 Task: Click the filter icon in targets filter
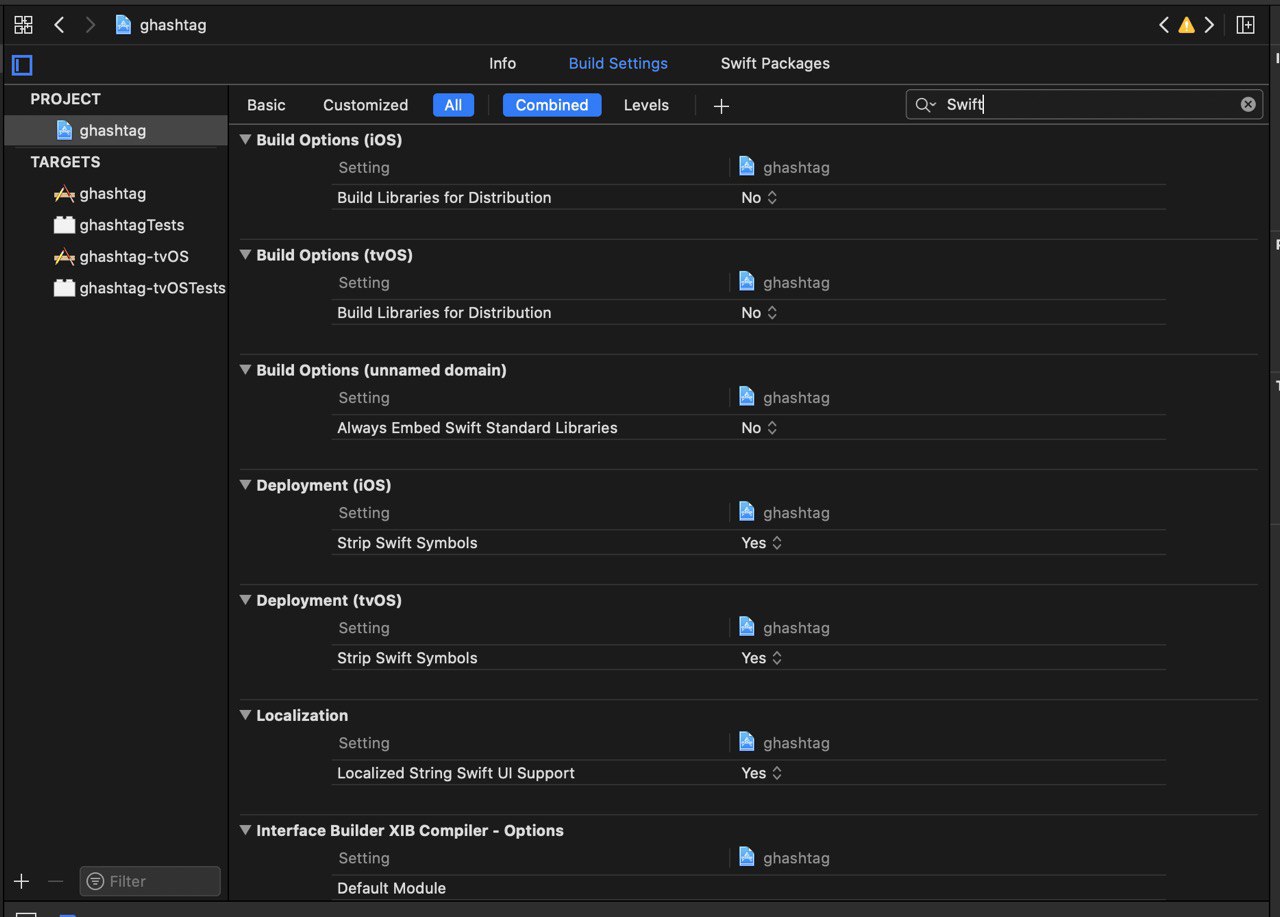[95, 881]
